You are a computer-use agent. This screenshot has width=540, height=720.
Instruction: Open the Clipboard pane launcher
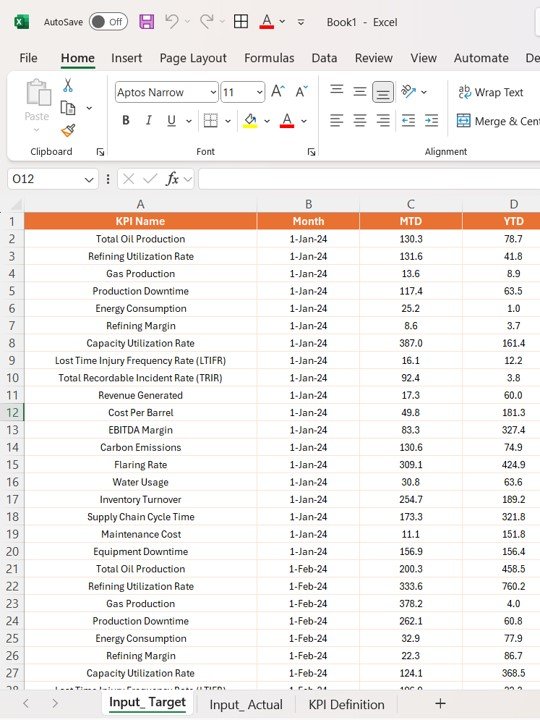tap(100, 152)
